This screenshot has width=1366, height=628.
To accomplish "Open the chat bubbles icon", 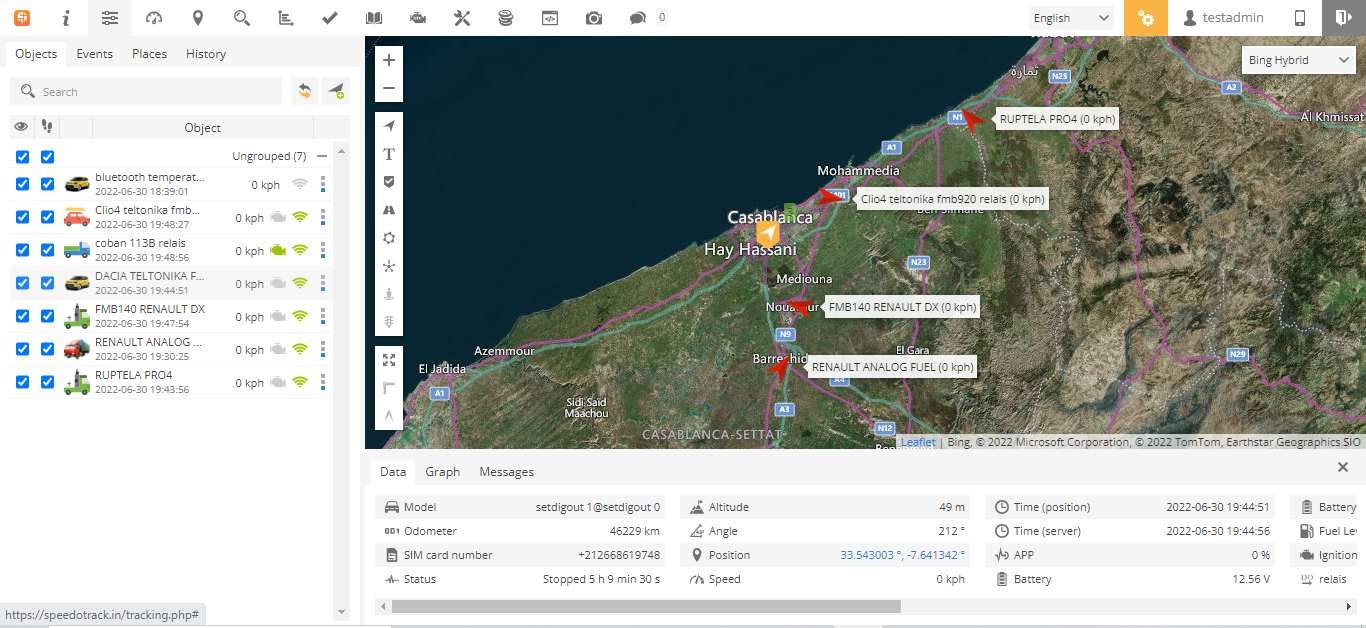I will (637, 18).
